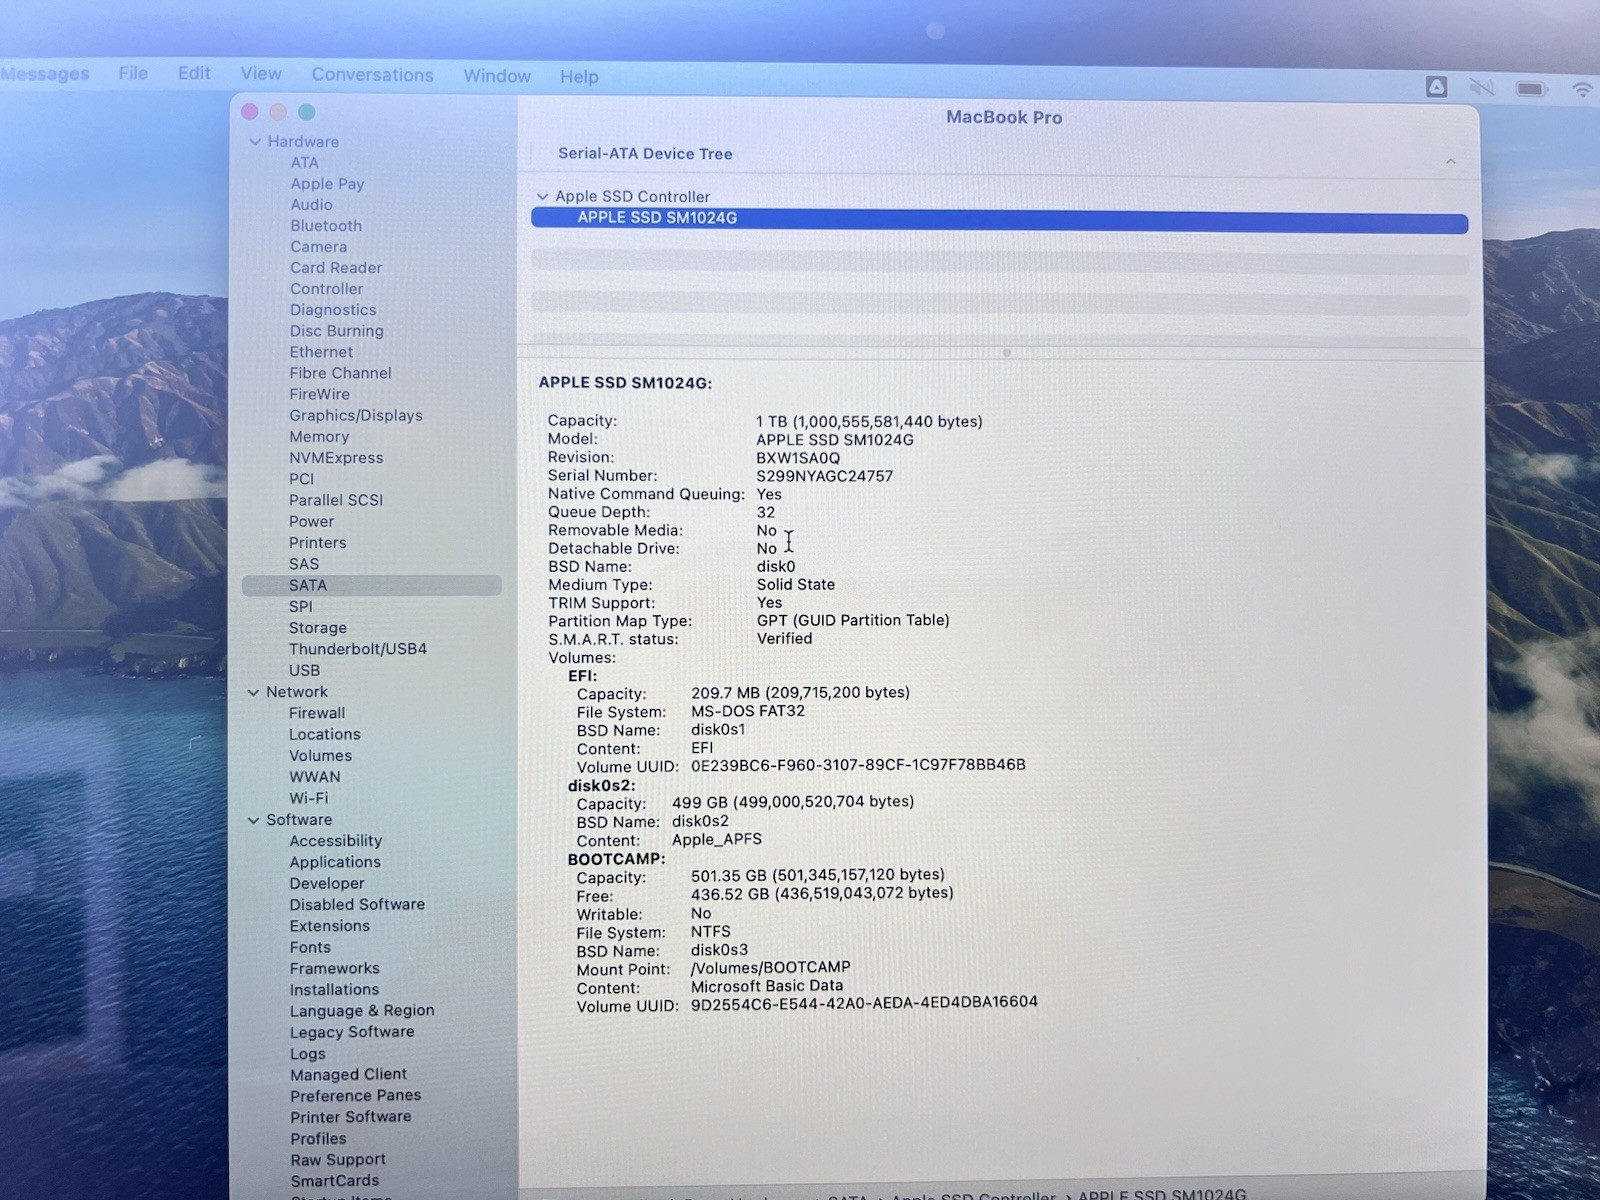Viewport: 1600px width, 1200px height.
Task: Click the triangle app icon in menu bar
Action: click(1436, 87)
